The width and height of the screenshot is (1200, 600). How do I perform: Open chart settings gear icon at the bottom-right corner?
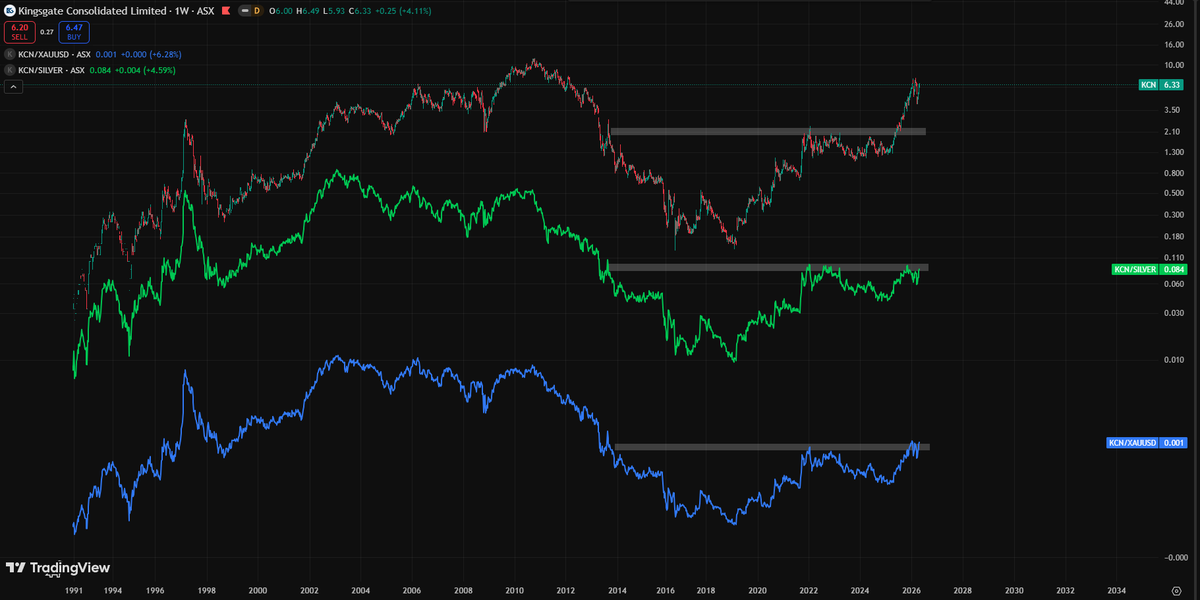[1175, 590]
